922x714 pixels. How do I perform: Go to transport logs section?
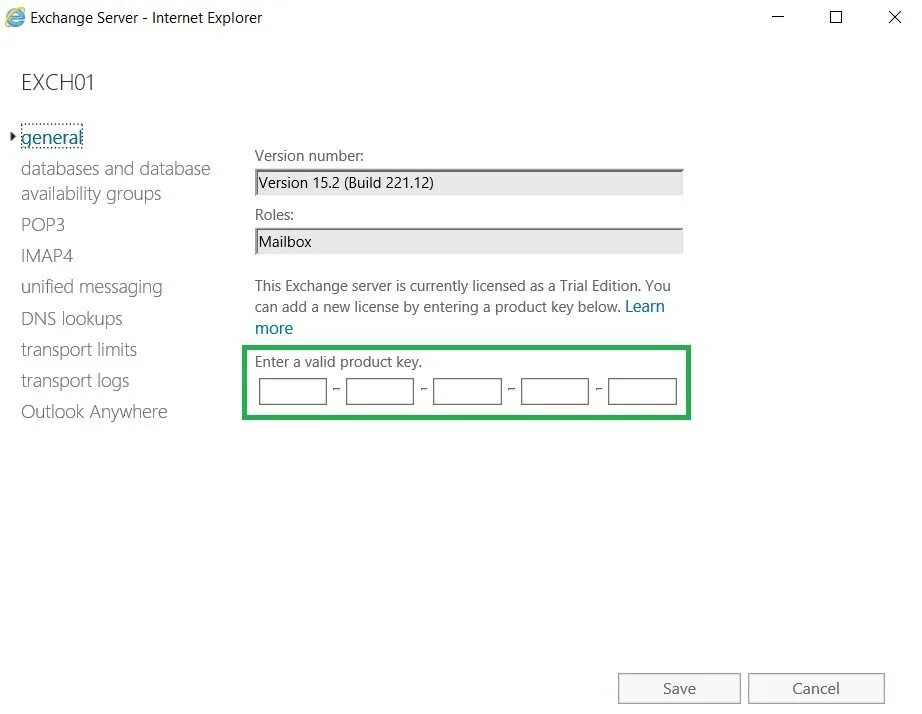click(x=75, y=381)
